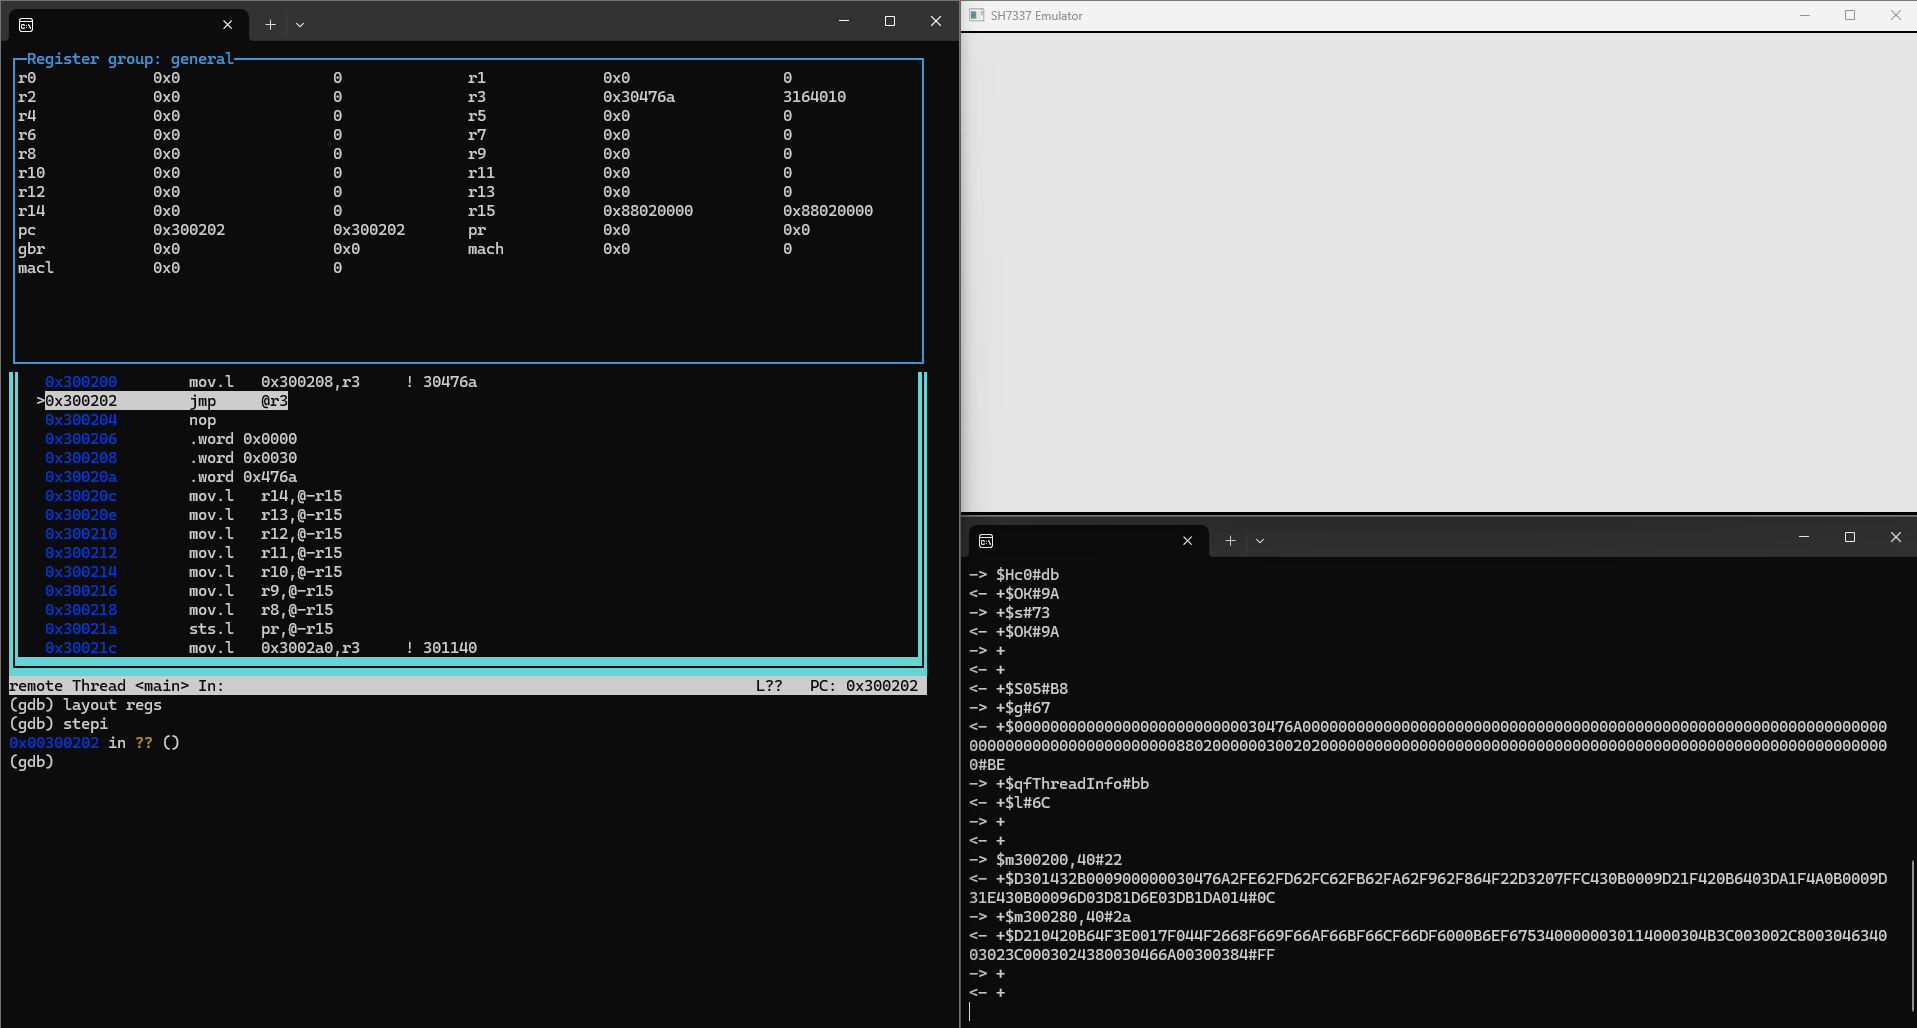The width and height of the screenshot is (1917, 1028).
Task: Select the bottom terminal's tab
Action: (x=1080, y=540)
